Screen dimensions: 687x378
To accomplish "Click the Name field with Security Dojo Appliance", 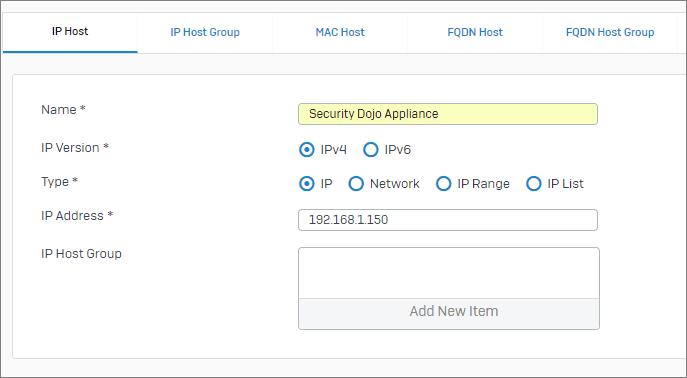I will (x=448, y=114).
